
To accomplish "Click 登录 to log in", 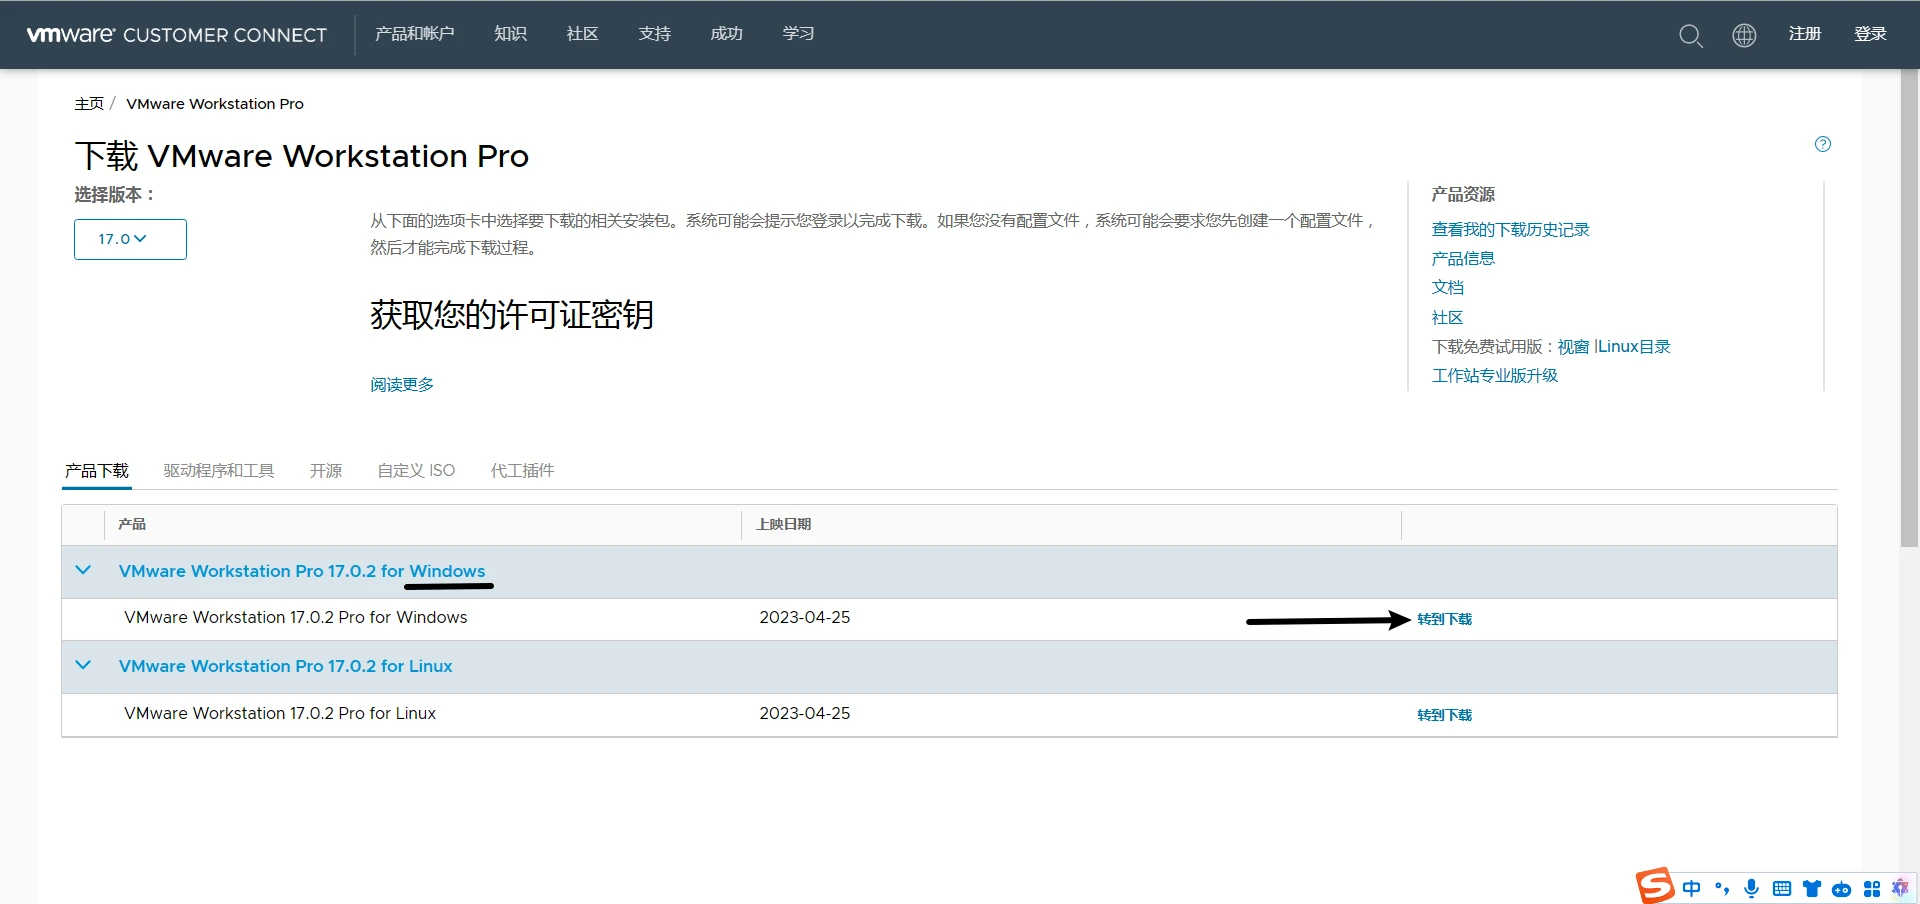I will tap(1870, 34).
